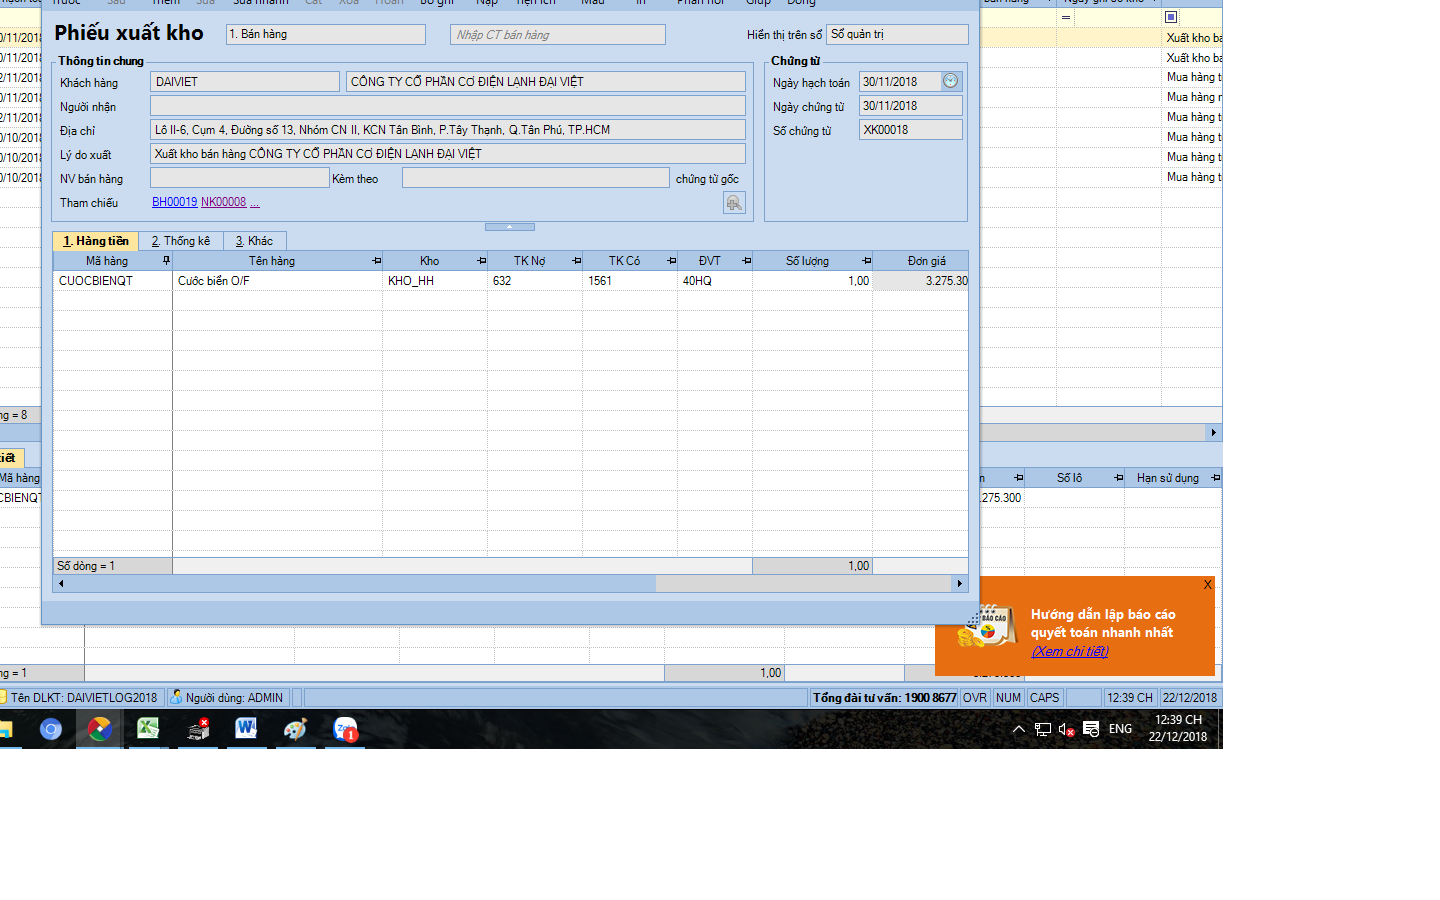Click right arrow of background grid scrollbar
This screenshot has height=900, width=1440.
point(1214,433)
